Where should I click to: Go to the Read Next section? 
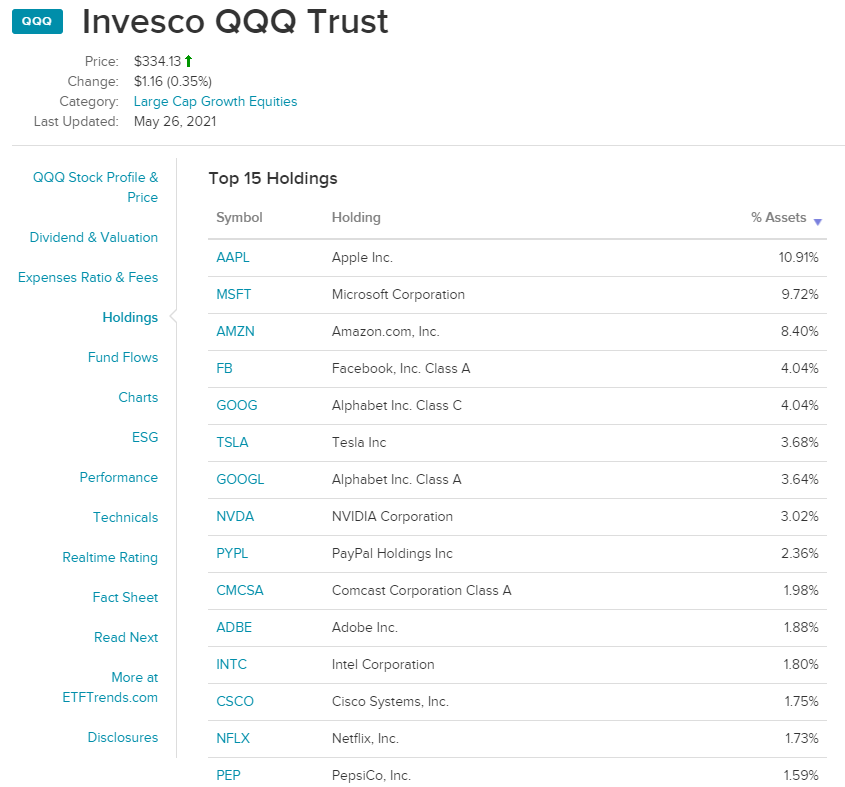coord(126,637)
